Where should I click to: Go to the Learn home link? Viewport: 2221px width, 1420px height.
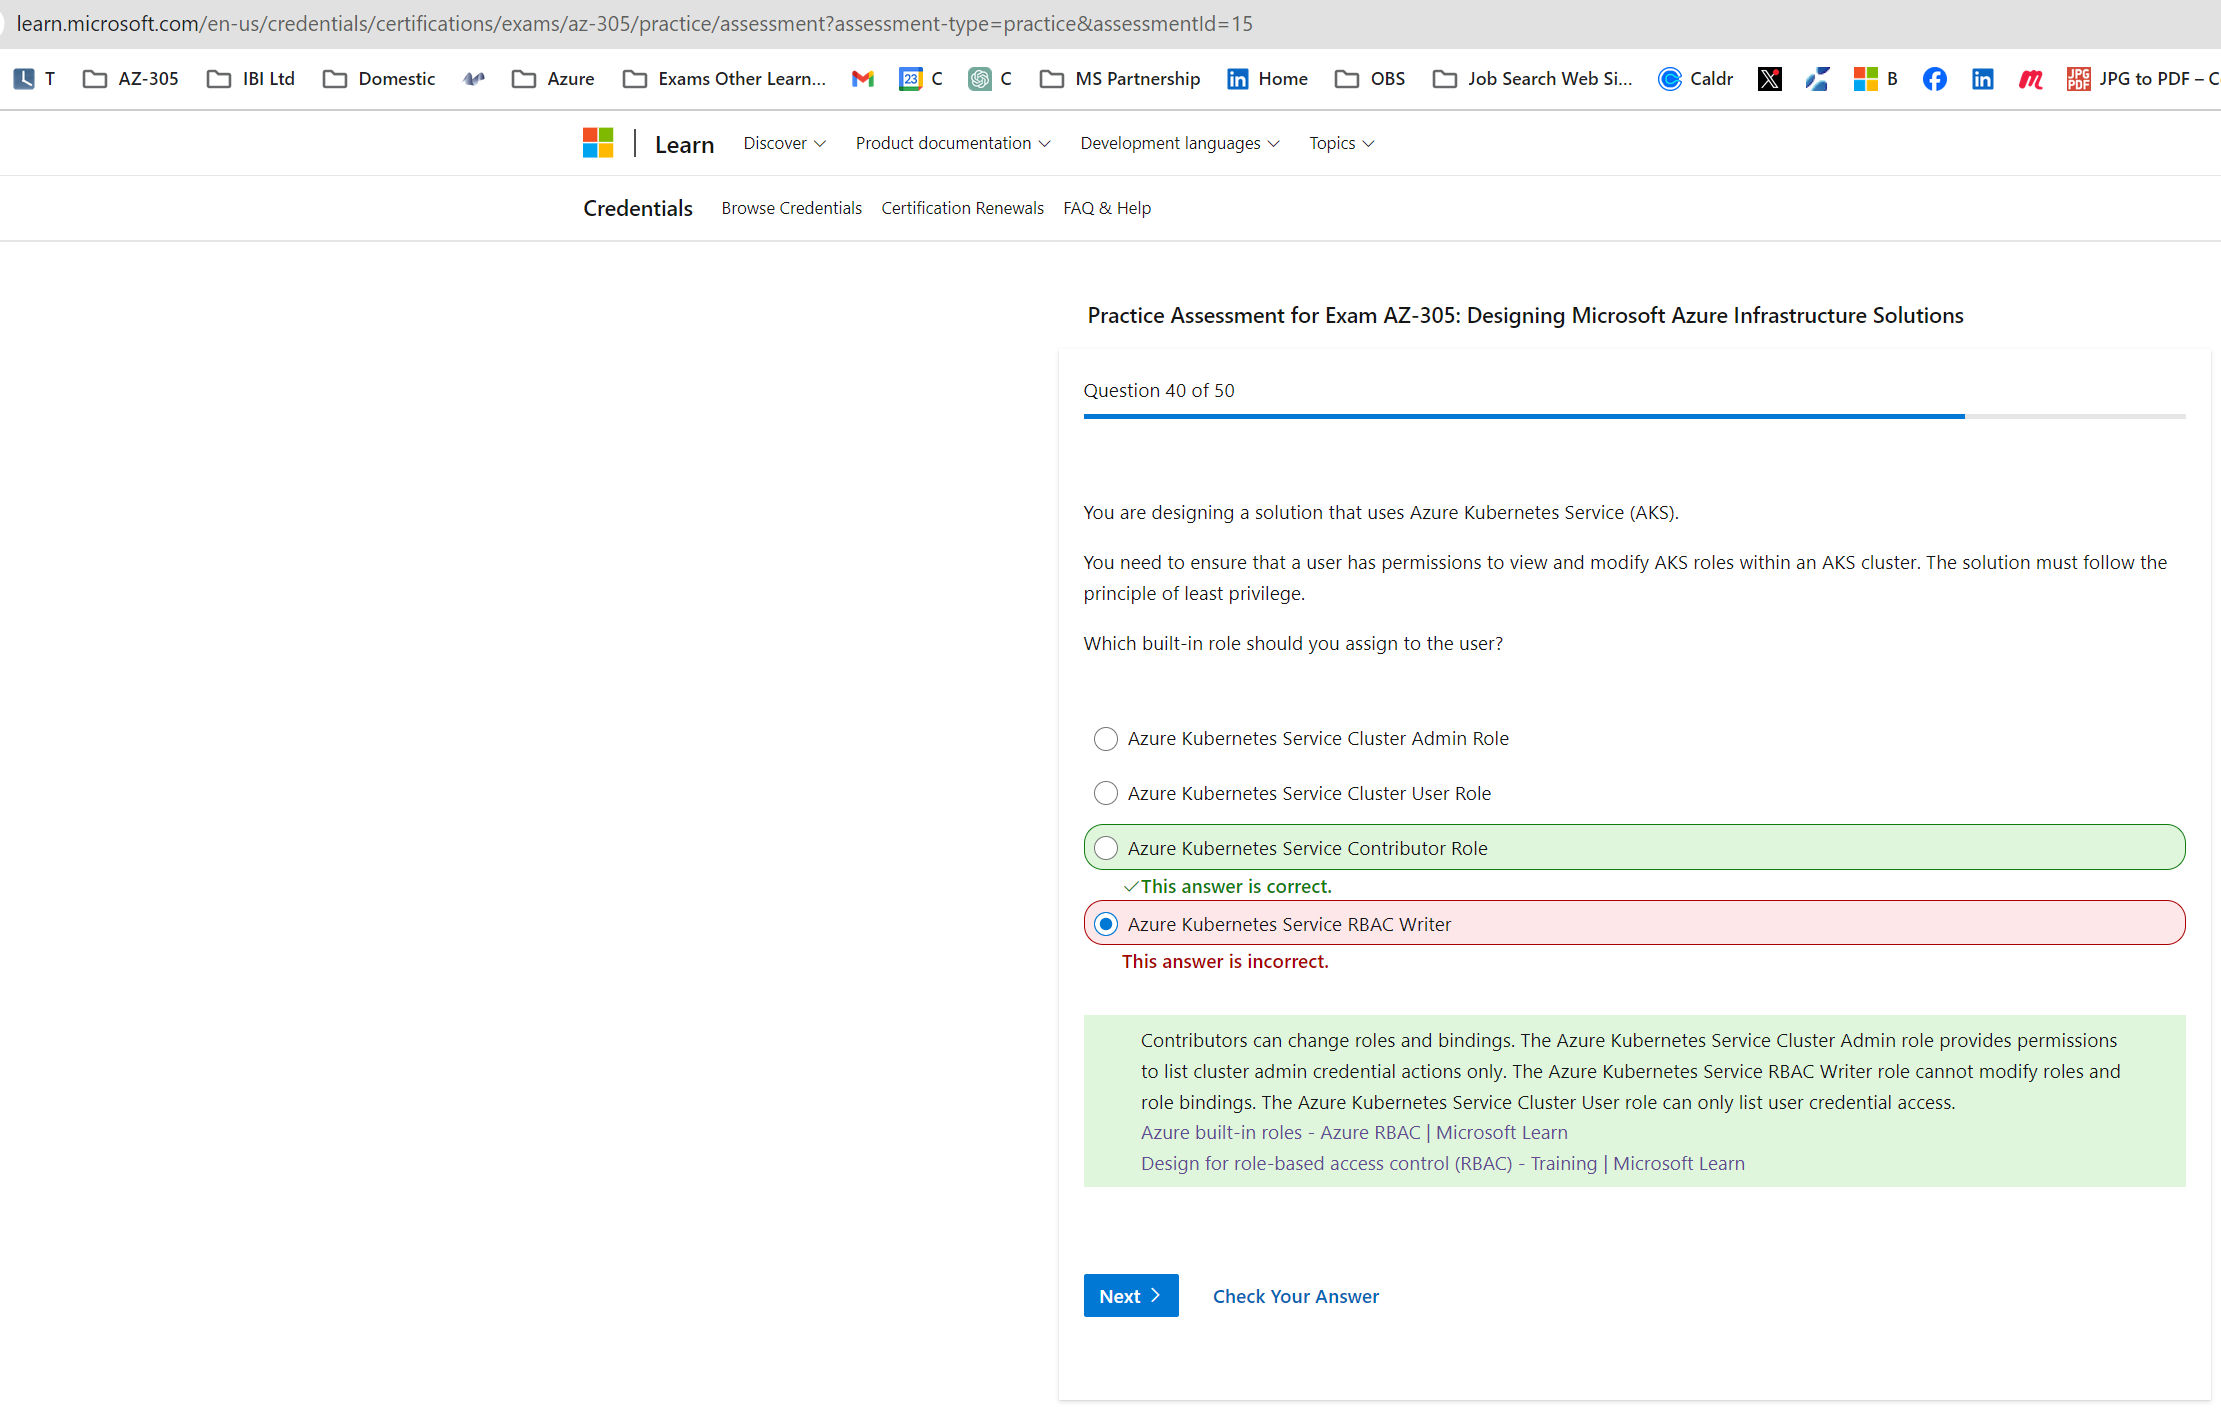[x=684, y=144]
